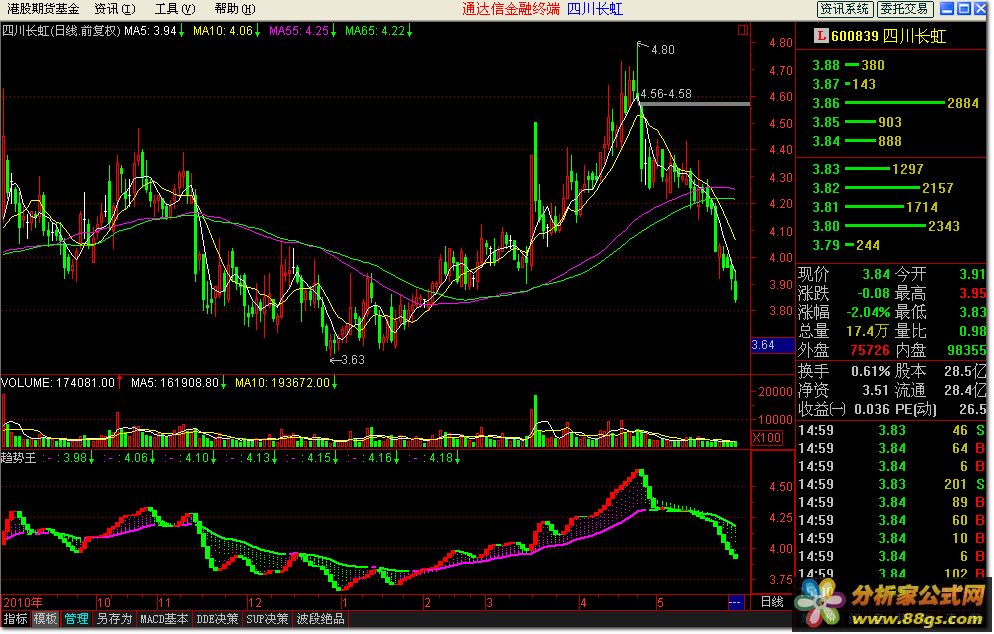
Task: Click the buy order price 3.83
Action: (x=825, y=169)
